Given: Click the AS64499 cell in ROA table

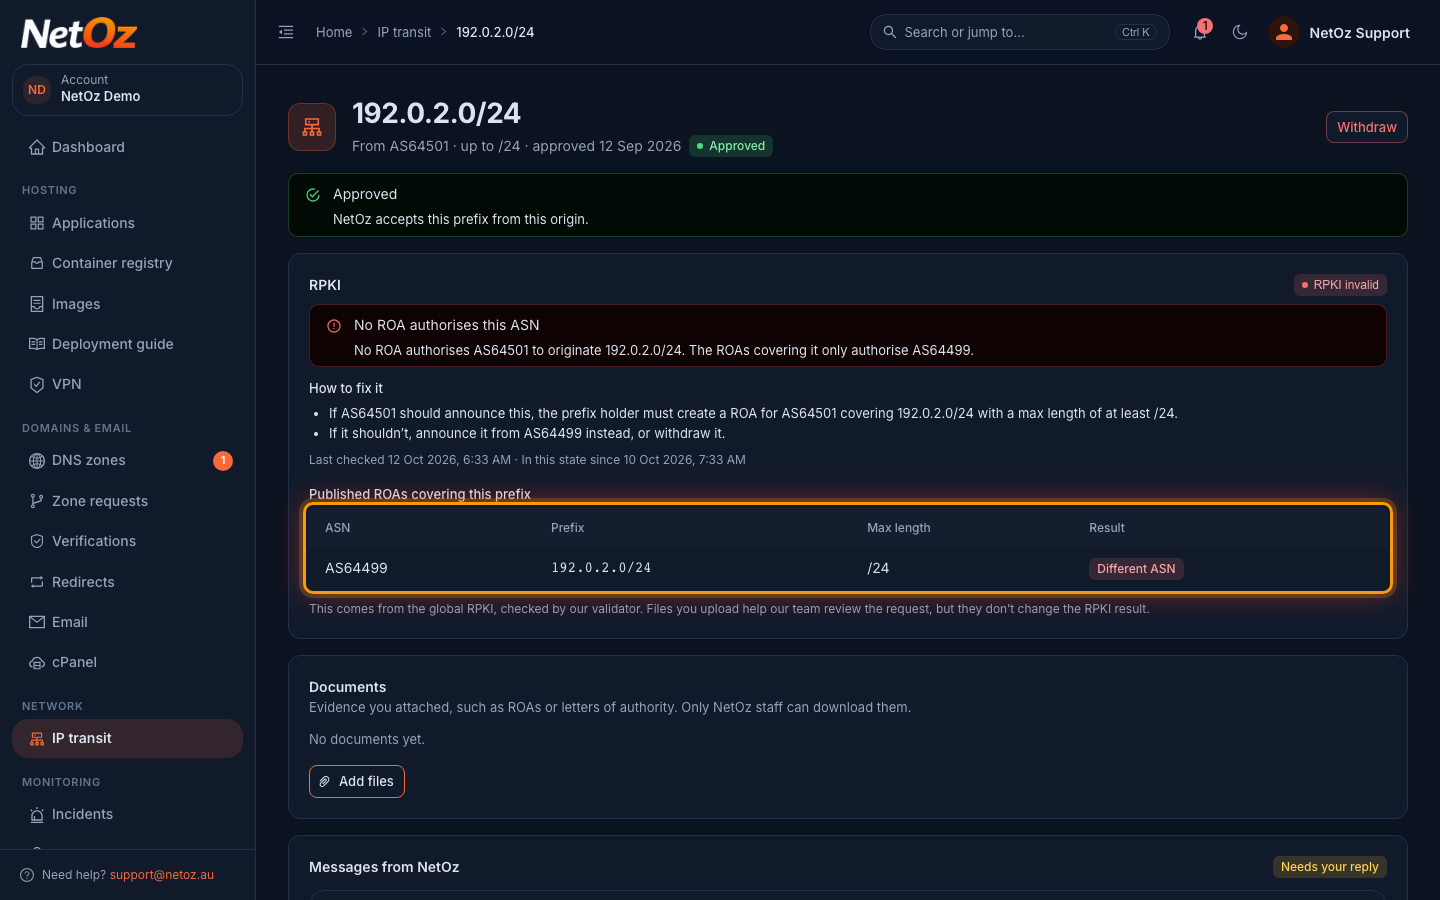Looking at the screenshot, I should coord(356,568).
